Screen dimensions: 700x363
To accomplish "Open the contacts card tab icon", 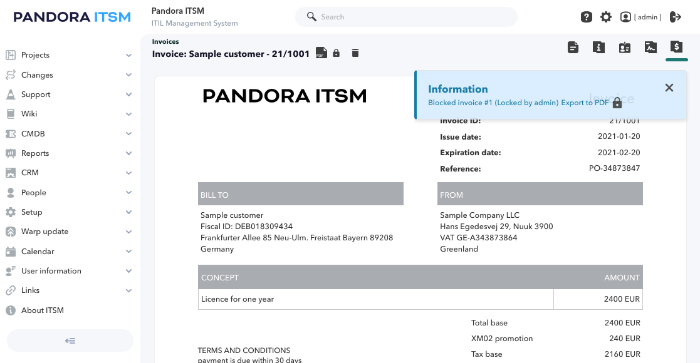I will point(625,47).
